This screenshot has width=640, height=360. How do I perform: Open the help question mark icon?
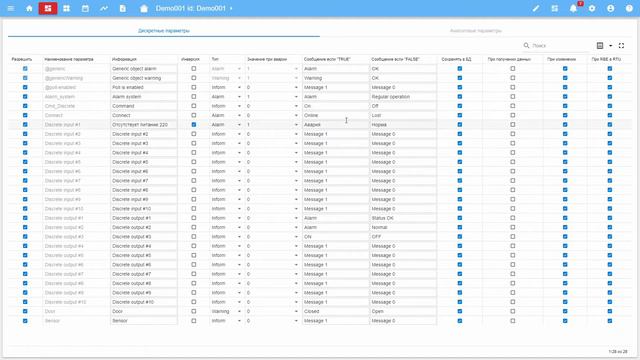629,8
